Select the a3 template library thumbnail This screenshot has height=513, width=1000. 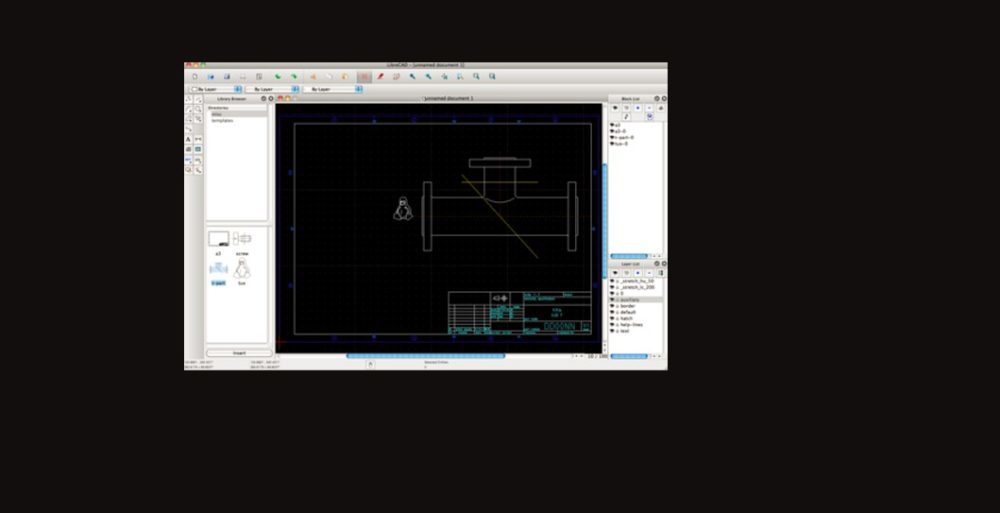[218, 239]
